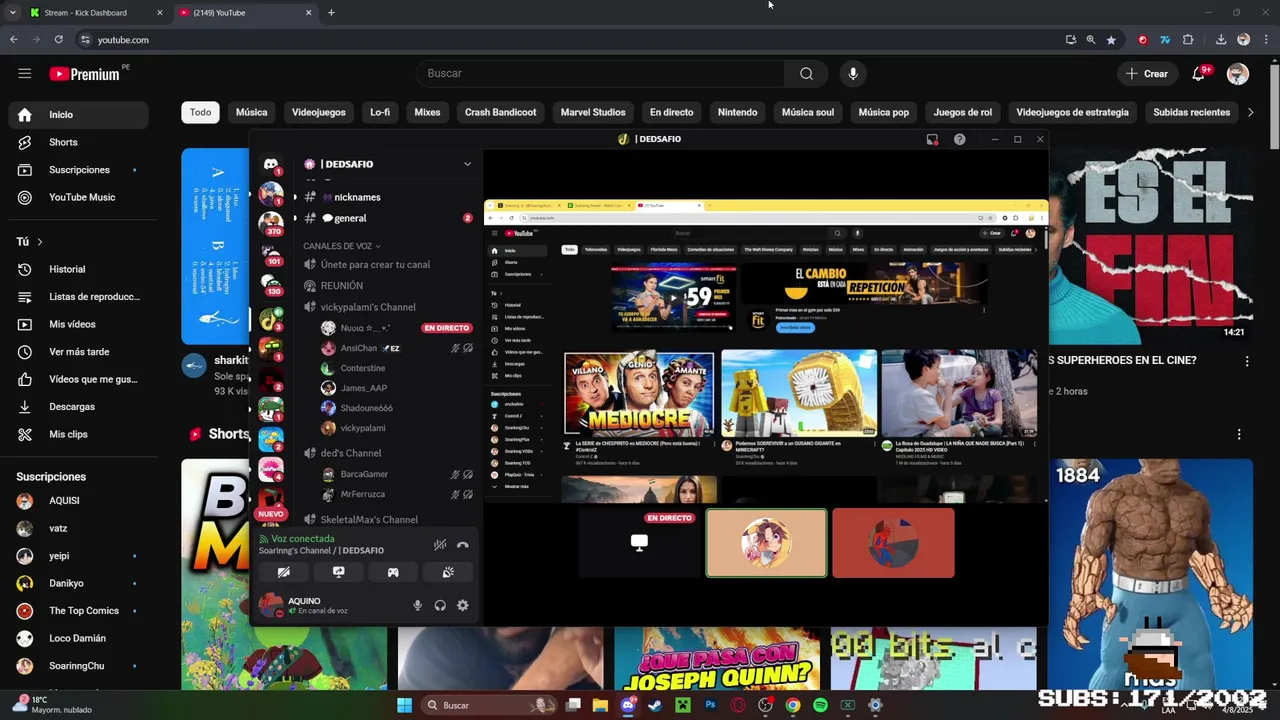Open the Discord direct messages home icon
Image resolution: width=1280 pixels, height=720 pixels.
[x=271, y=164]
